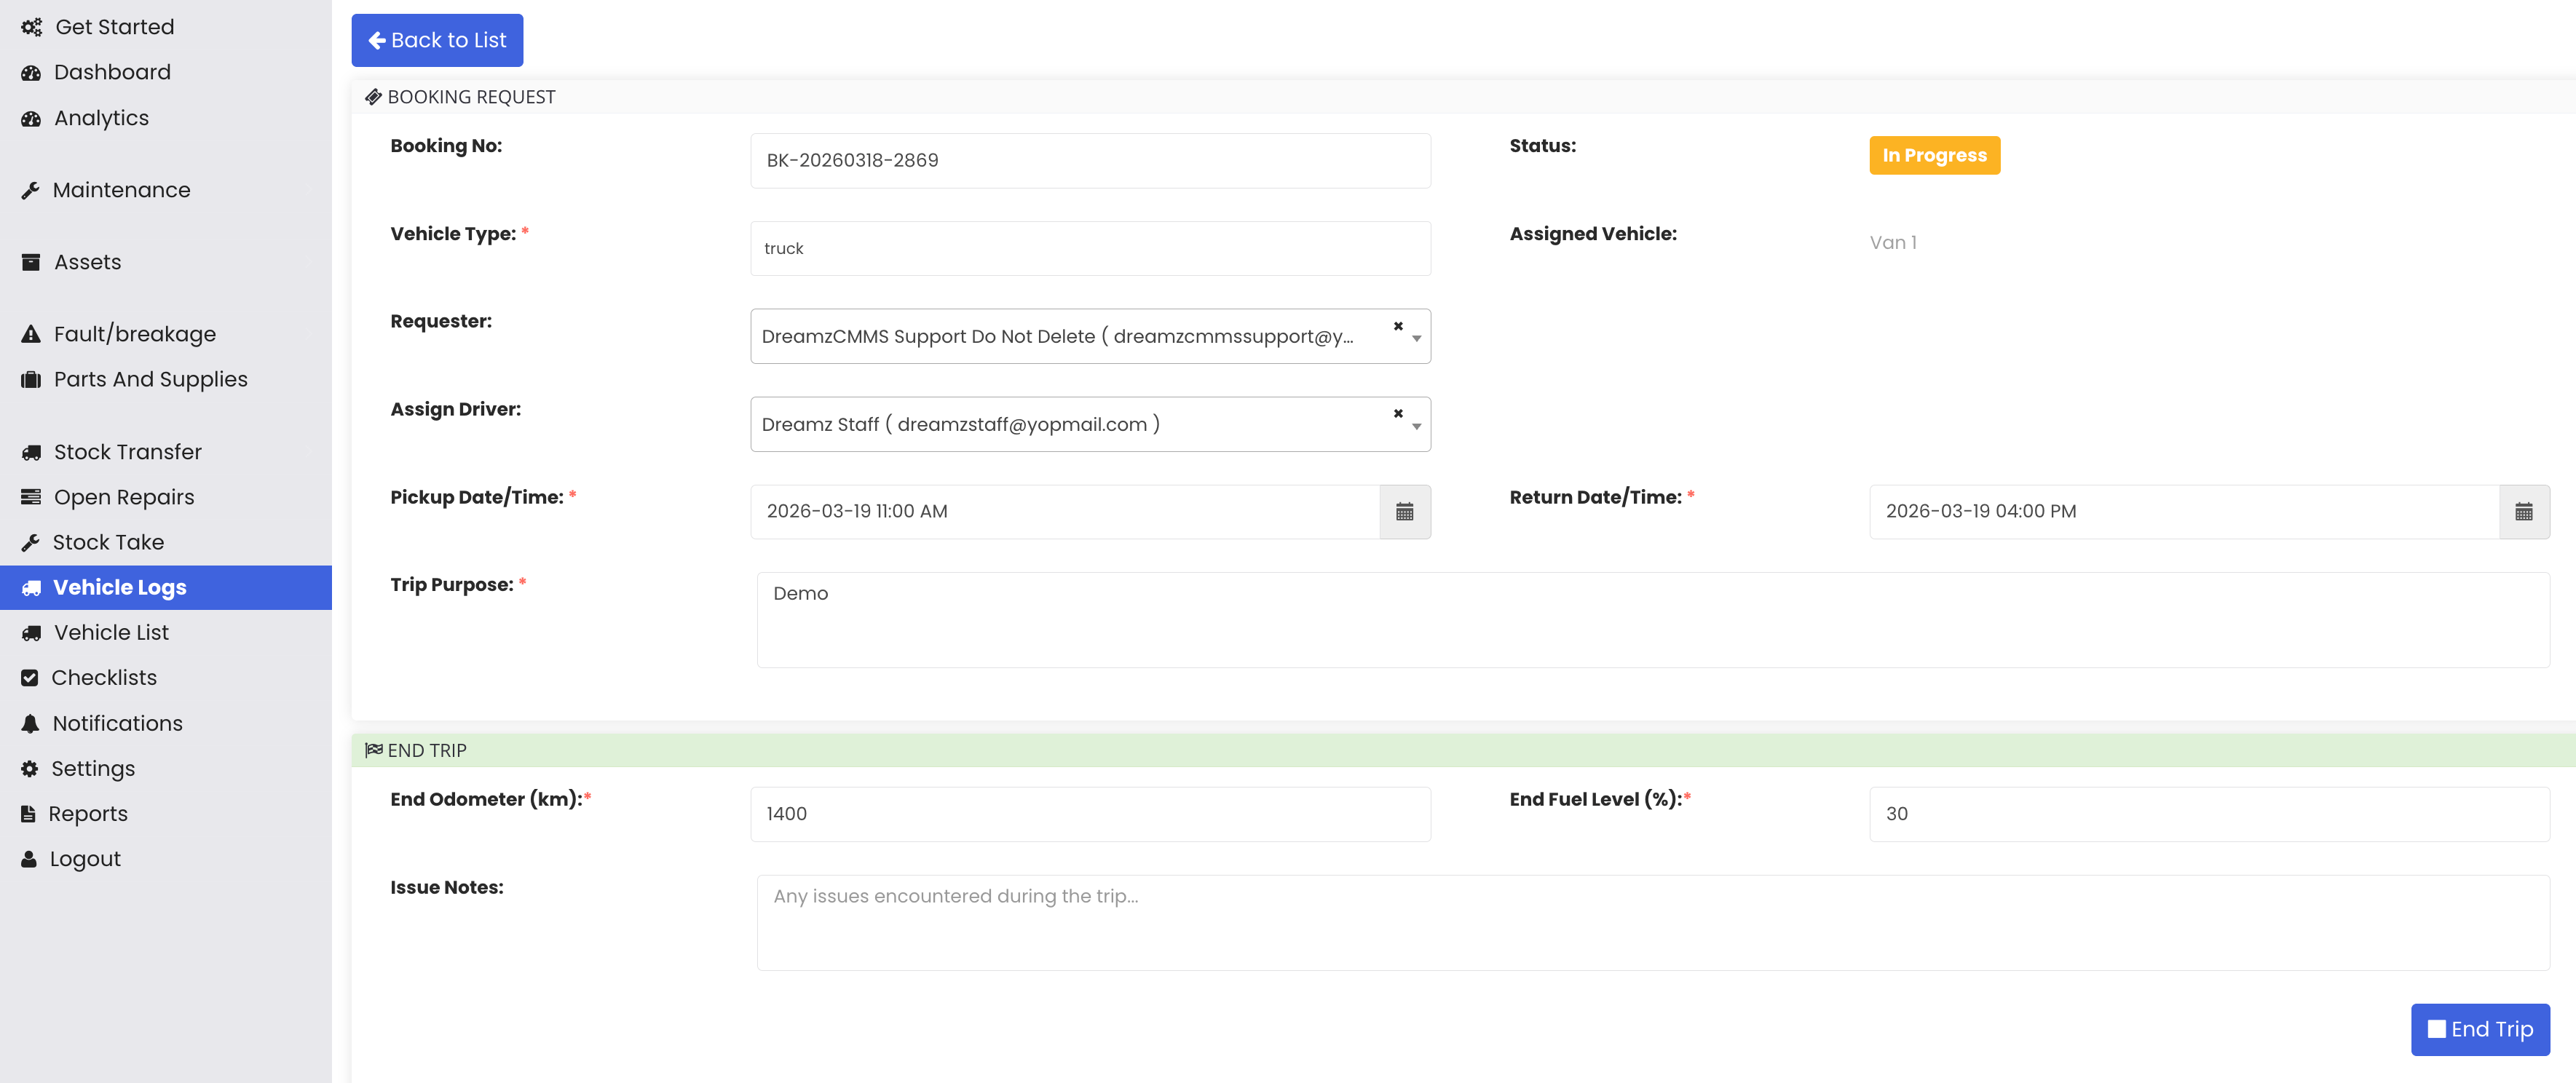Click the Notifications bell icon in sidebar
Image resolution: width=2576 pixels, height=1083 pixels.
(30, 723)
